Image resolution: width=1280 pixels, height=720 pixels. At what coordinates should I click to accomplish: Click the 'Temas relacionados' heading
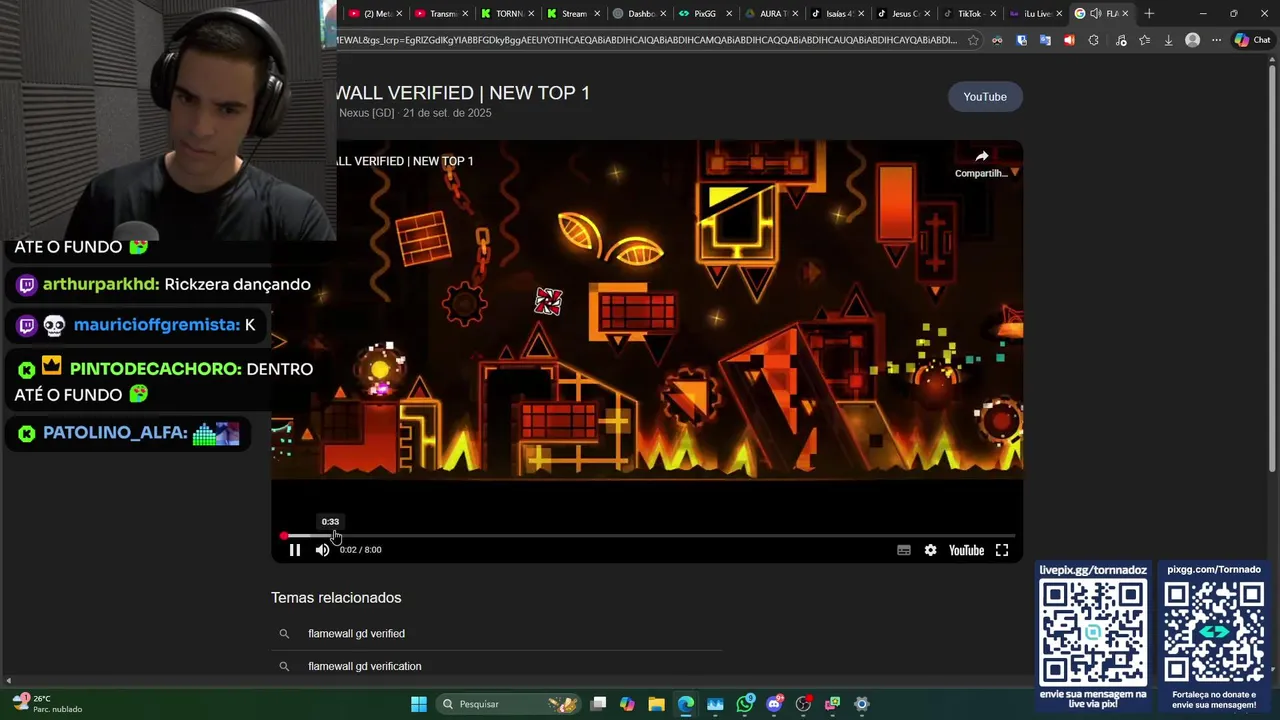click(x=336, y=598)
